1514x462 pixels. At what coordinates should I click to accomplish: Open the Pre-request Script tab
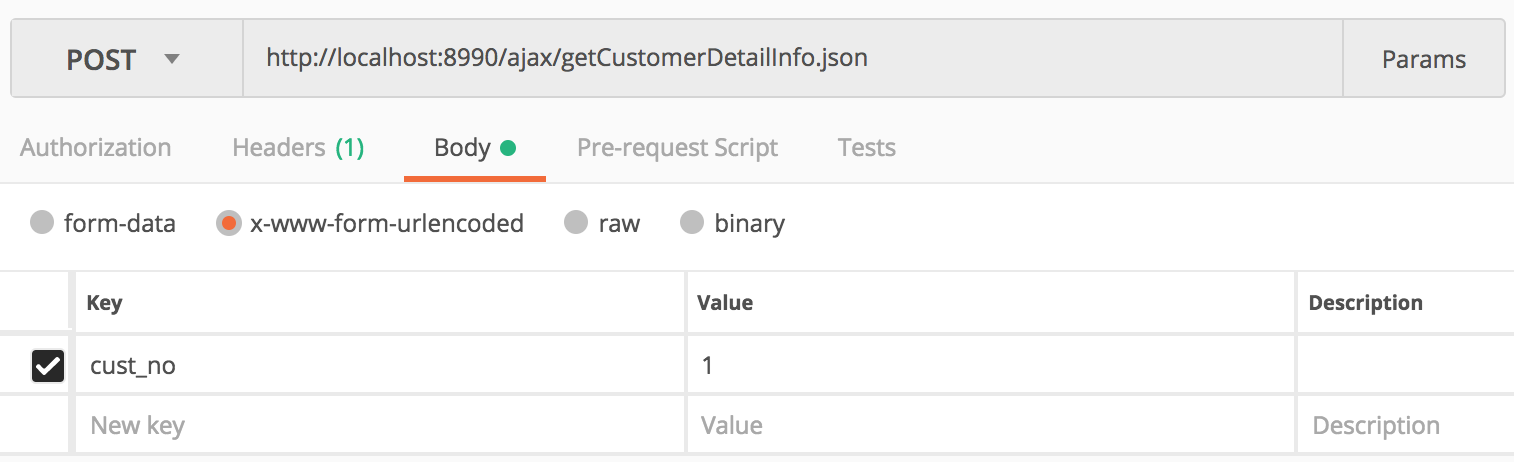tap(677, 148)
